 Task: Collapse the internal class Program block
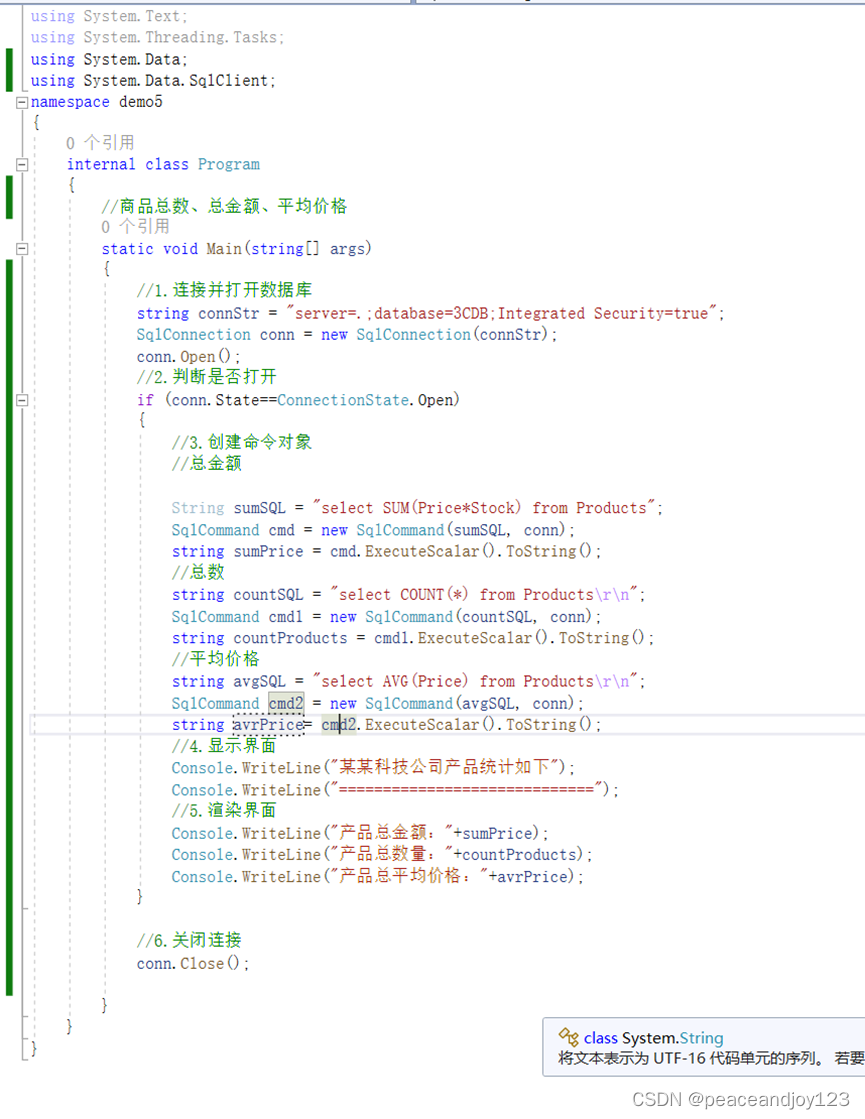[x=22, y=165]
